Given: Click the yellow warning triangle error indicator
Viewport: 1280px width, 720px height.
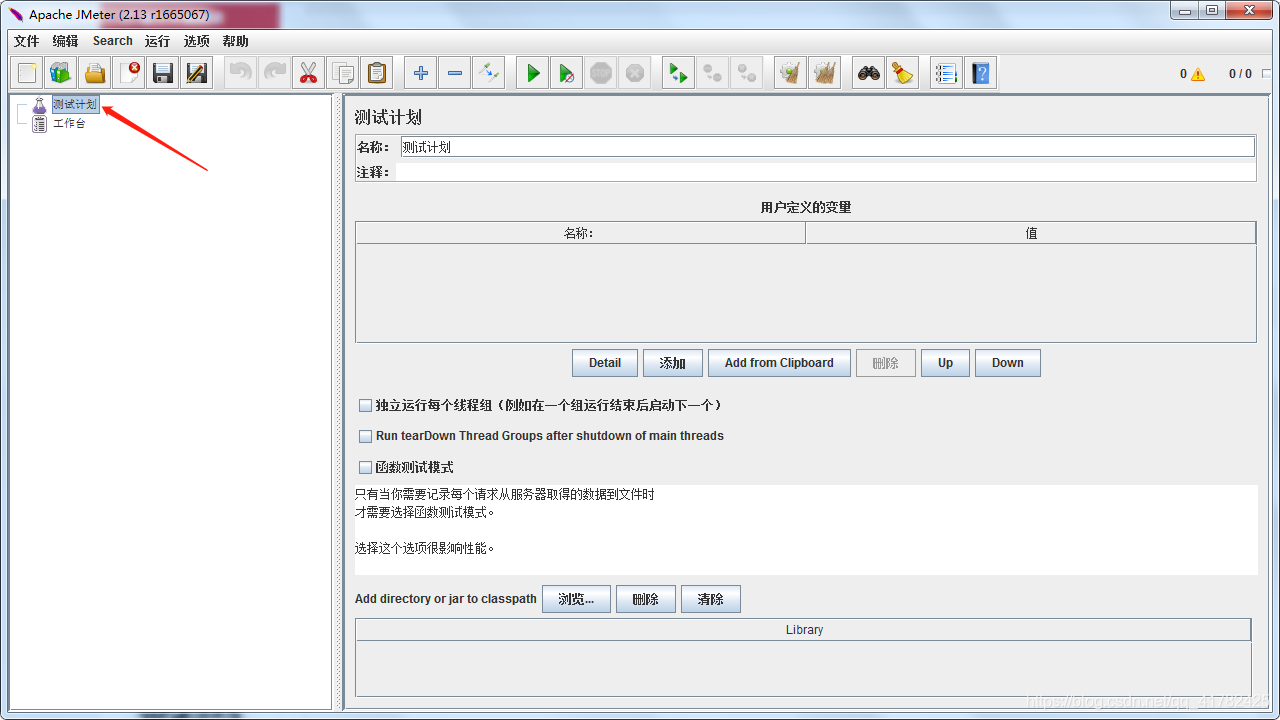Looking at the screenshot, I should point(1198,74).
